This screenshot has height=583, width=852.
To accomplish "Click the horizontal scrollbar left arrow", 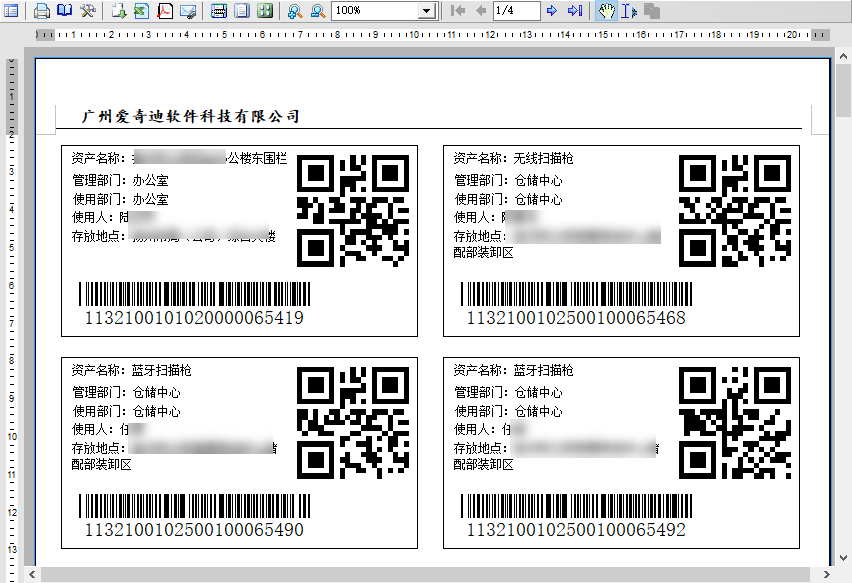I will point(32,574).
